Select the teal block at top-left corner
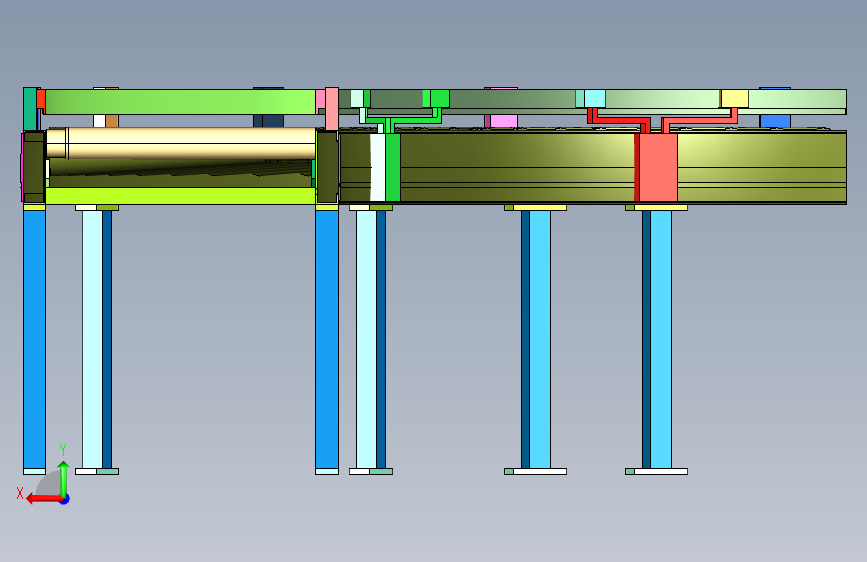The width and height of the screenshot is (867, 562). pos(30,109)
